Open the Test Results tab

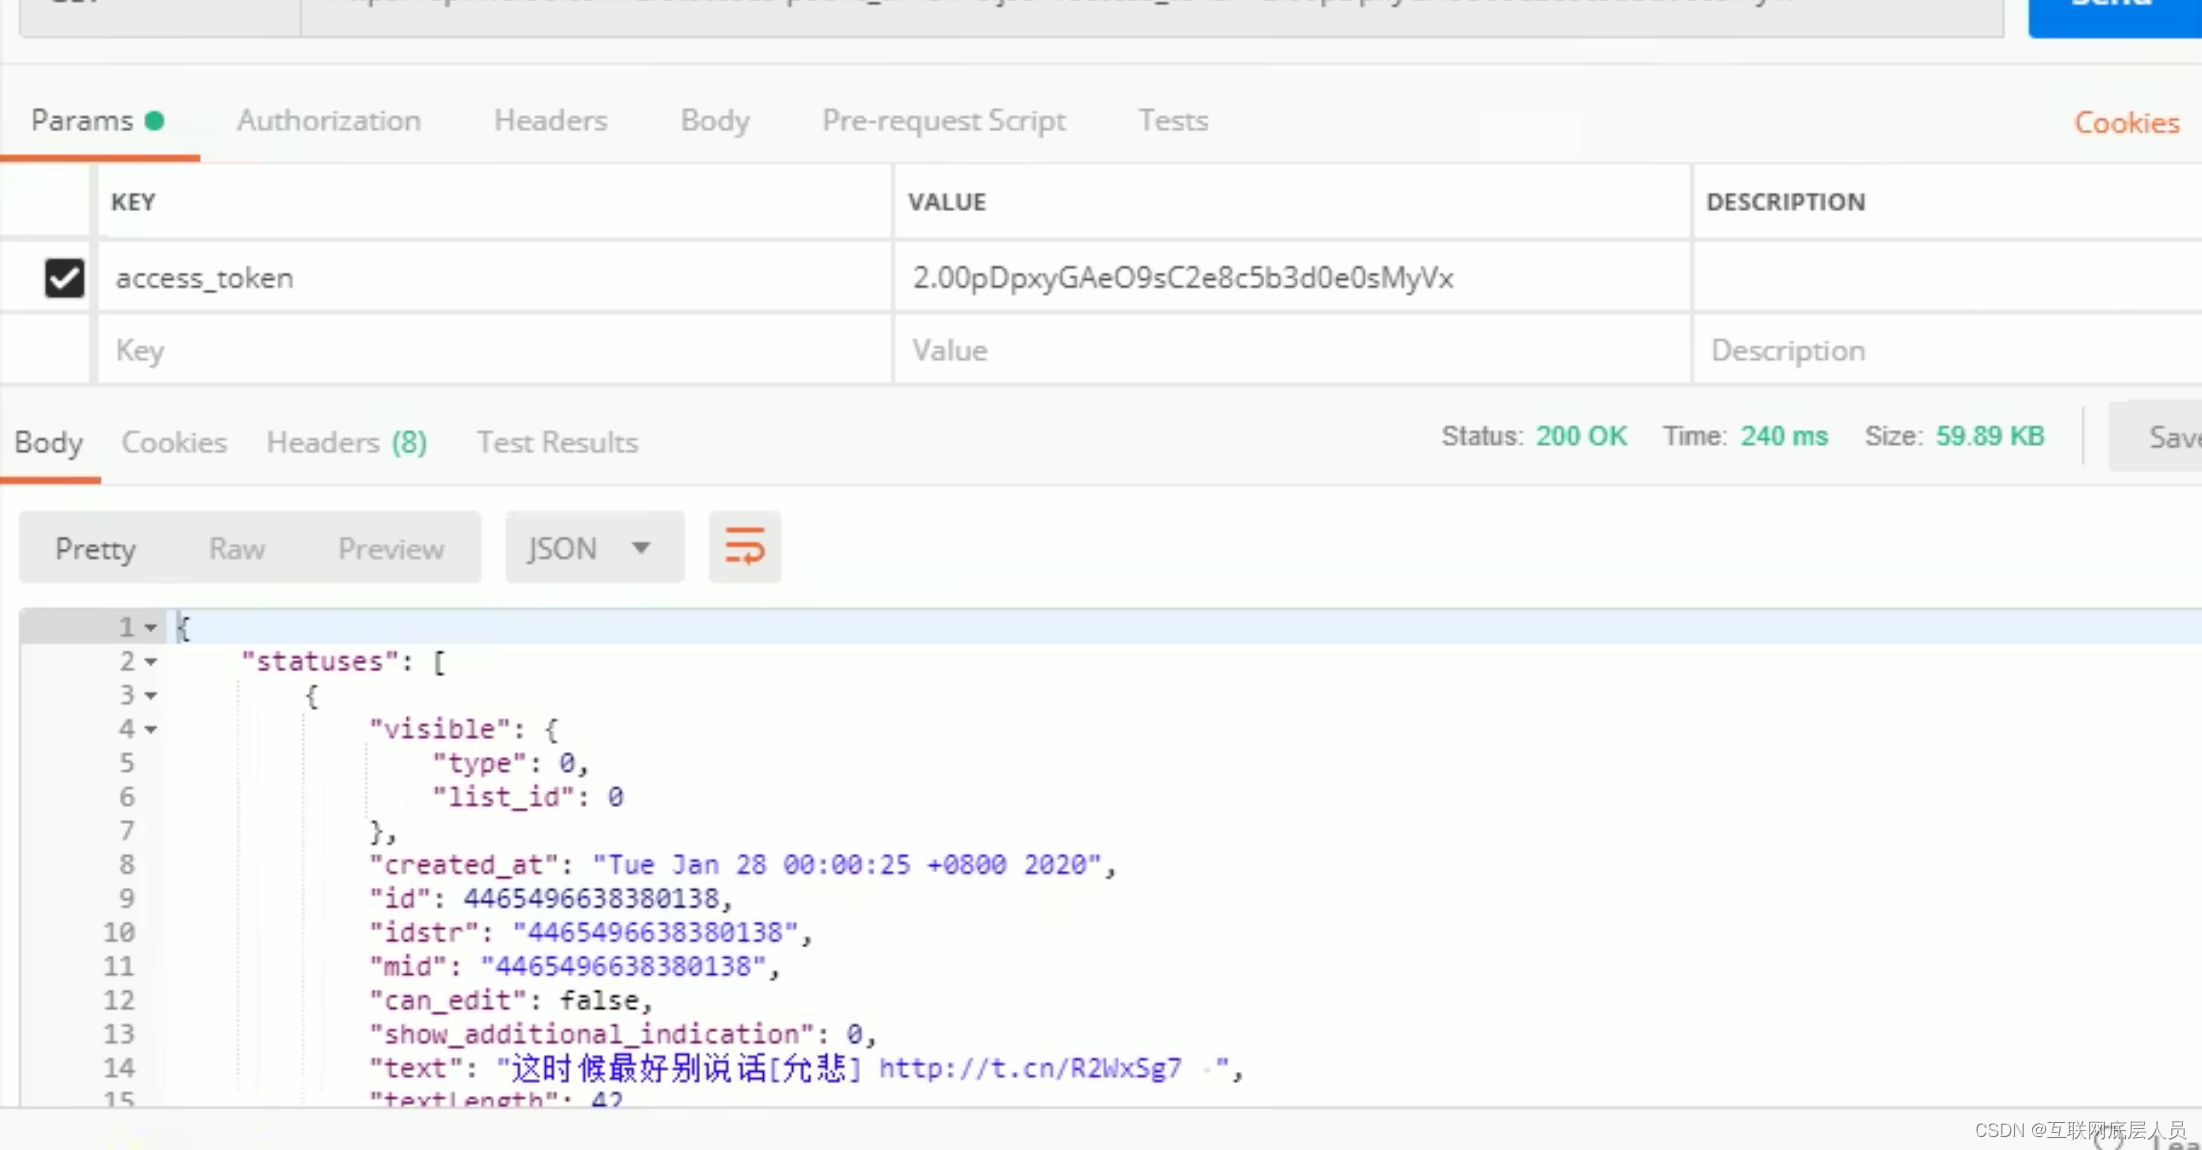(x=557, y=442)
